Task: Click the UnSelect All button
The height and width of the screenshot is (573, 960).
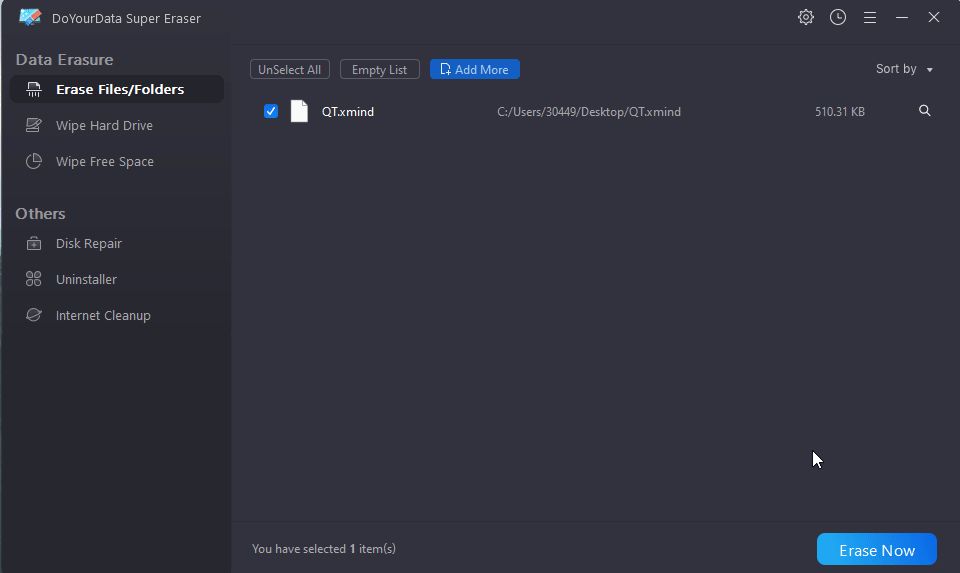Action: point(290,69)
